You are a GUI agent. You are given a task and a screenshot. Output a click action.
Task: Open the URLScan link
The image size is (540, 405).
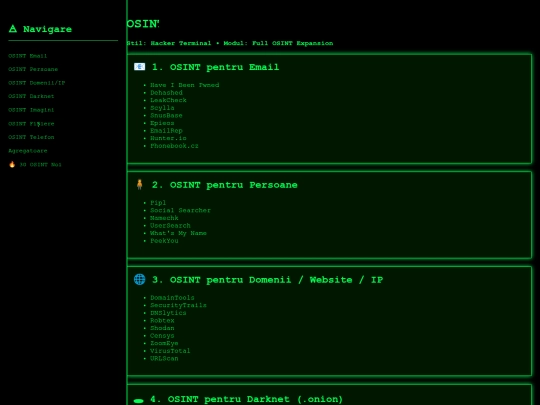click(164, 358)
